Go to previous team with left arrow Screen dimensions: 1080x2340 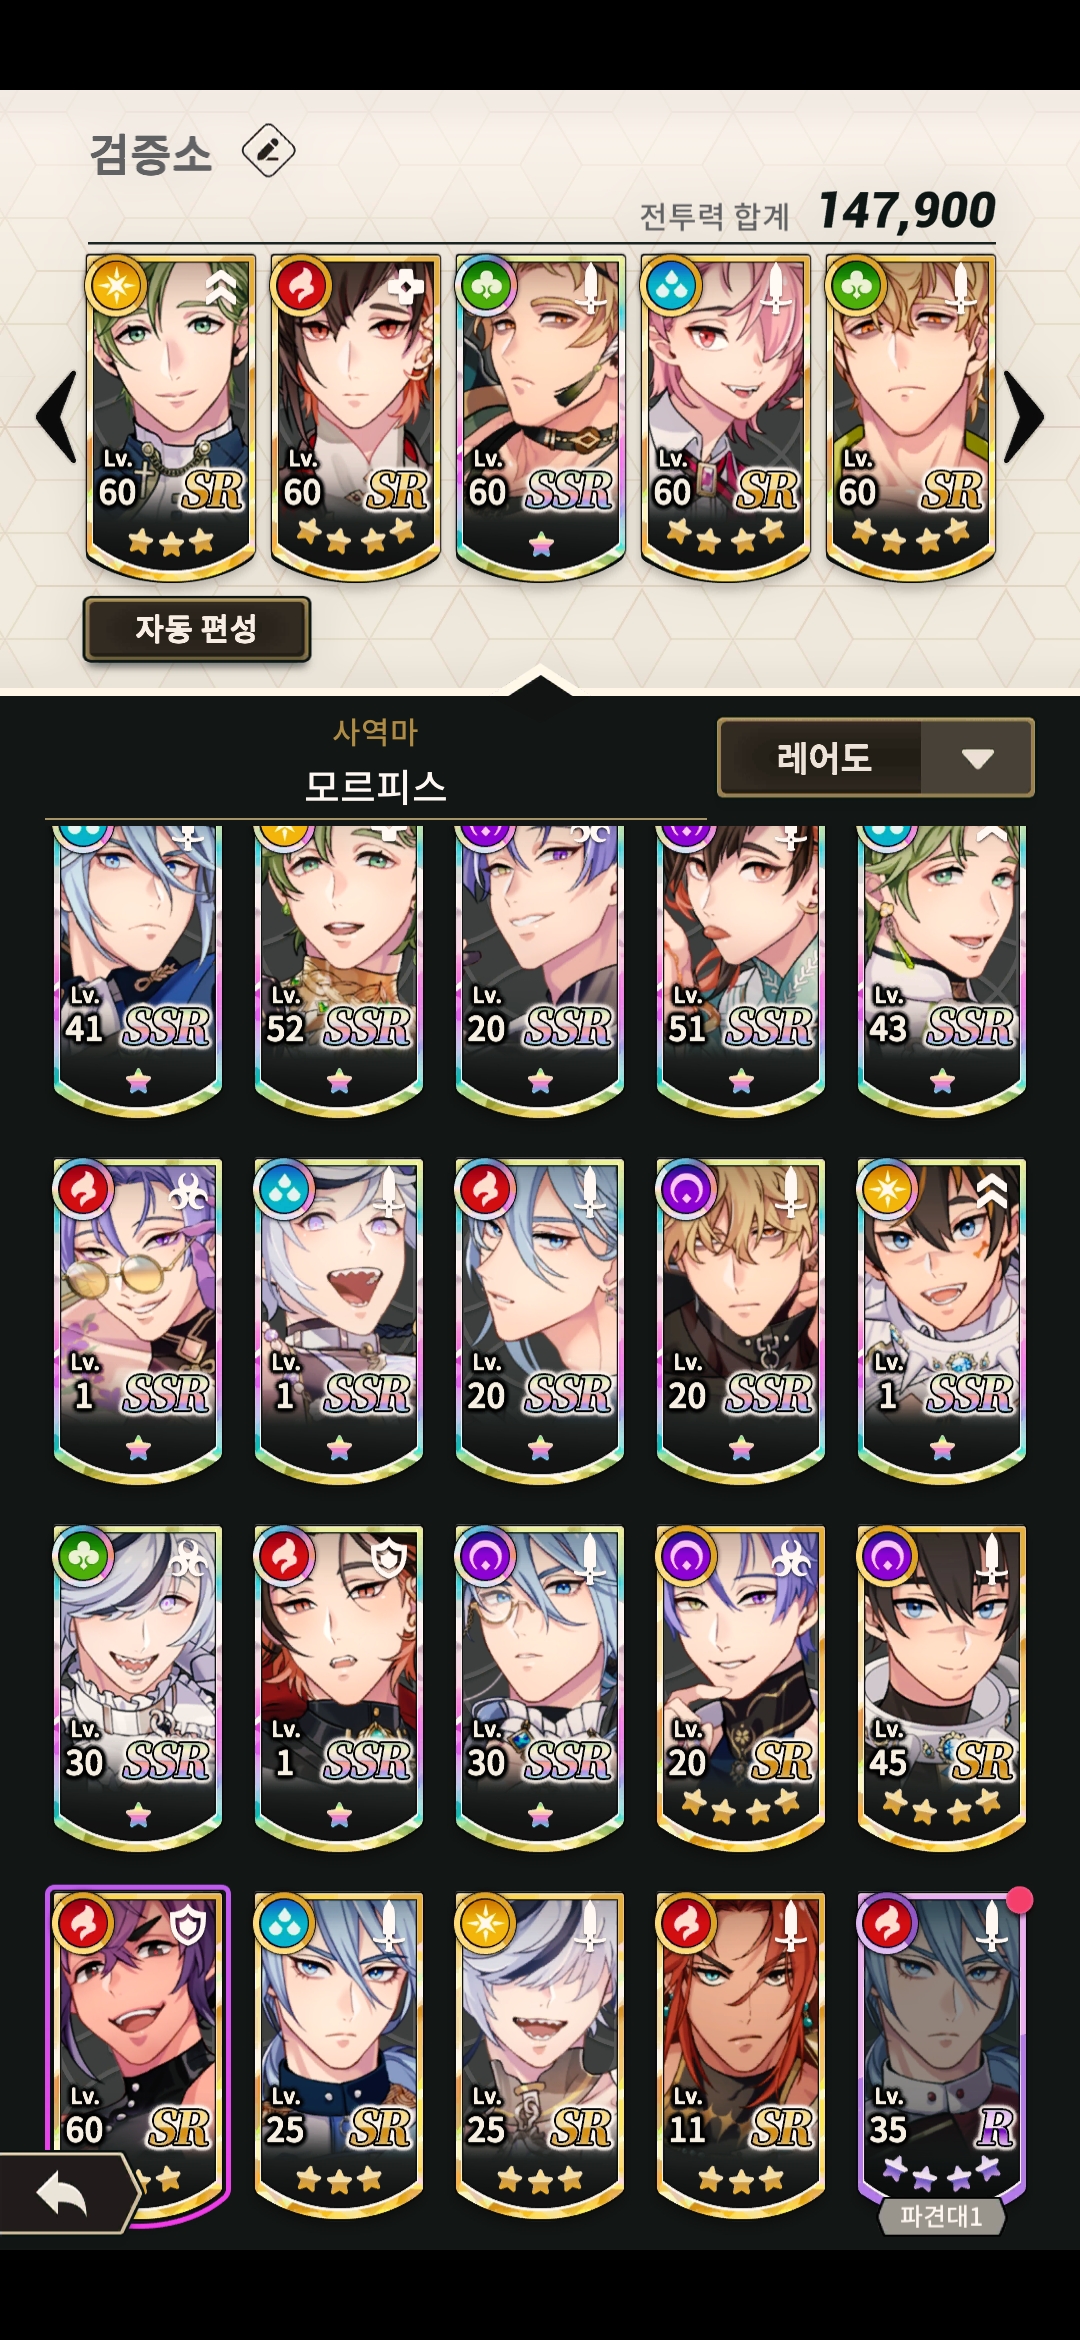click(x=58, y=416)
